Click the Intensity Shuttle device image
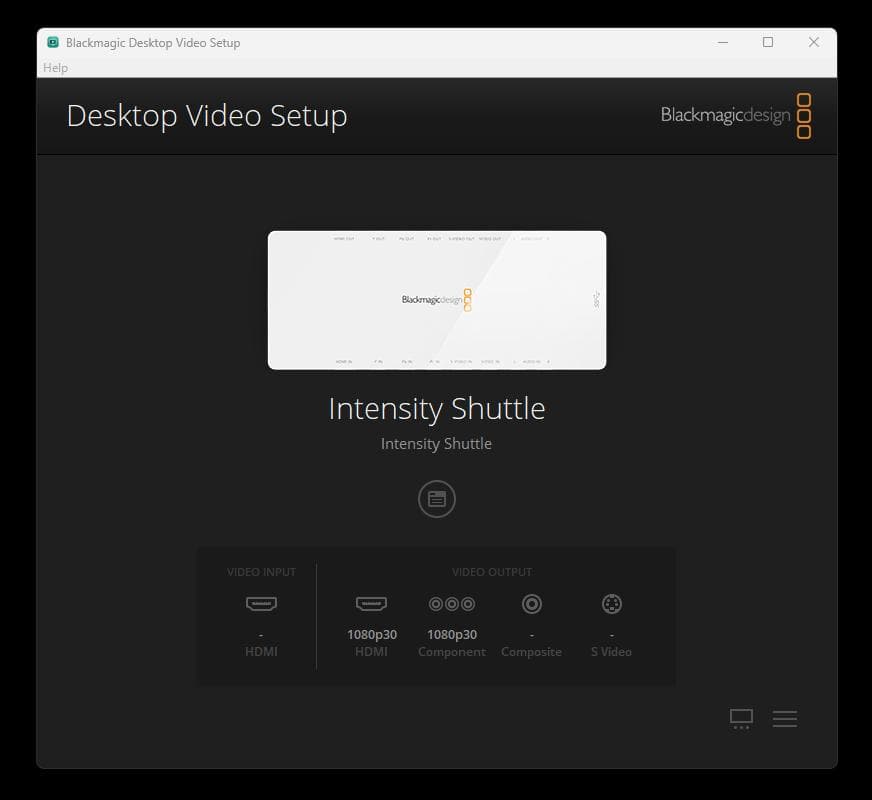 (x=436, y=299)
